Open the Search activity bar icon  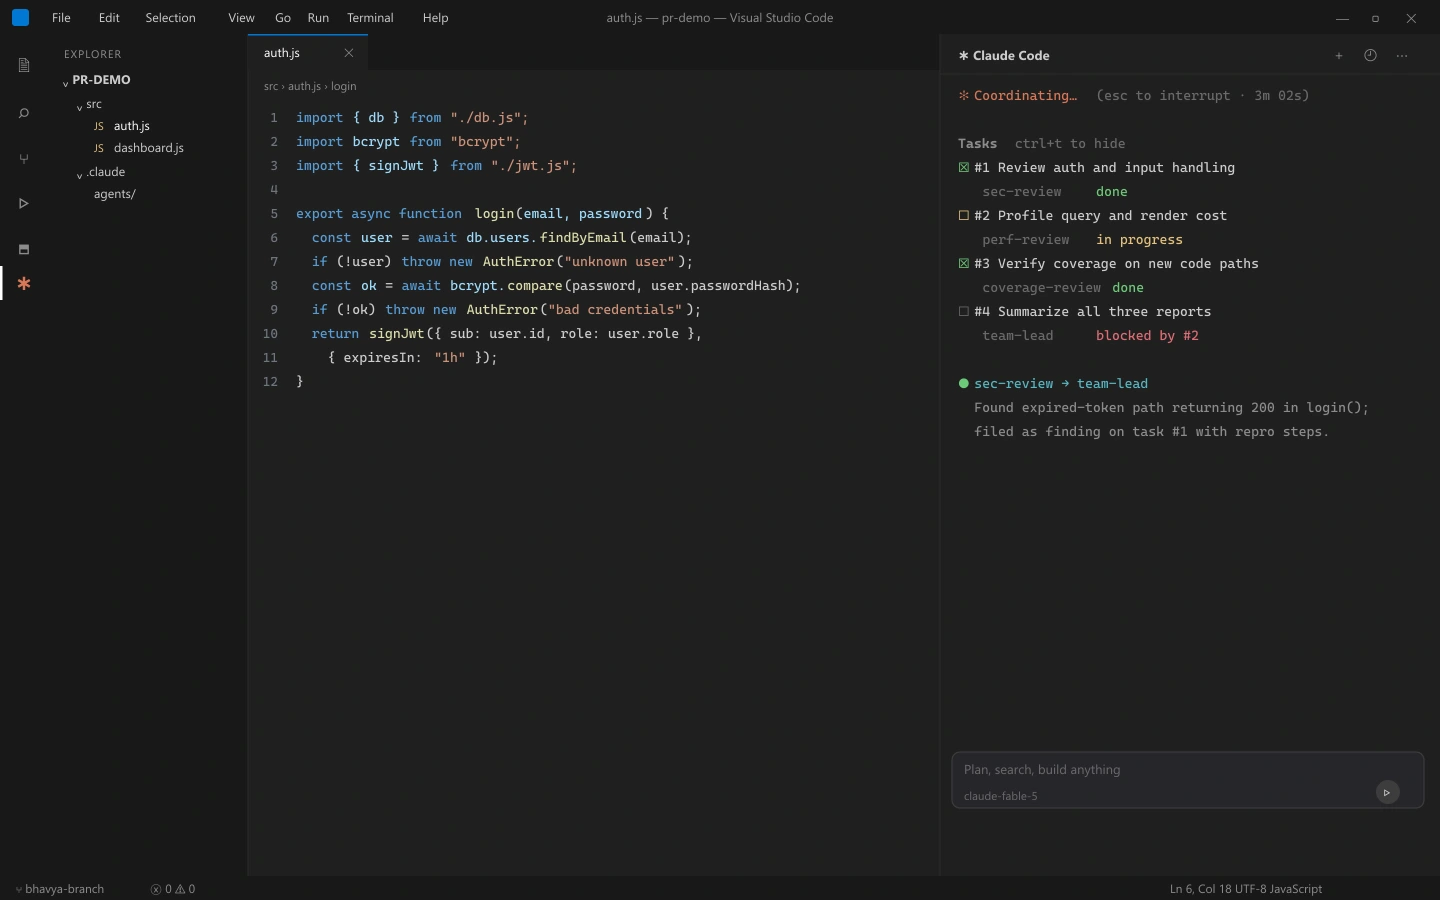pos(24,113)
